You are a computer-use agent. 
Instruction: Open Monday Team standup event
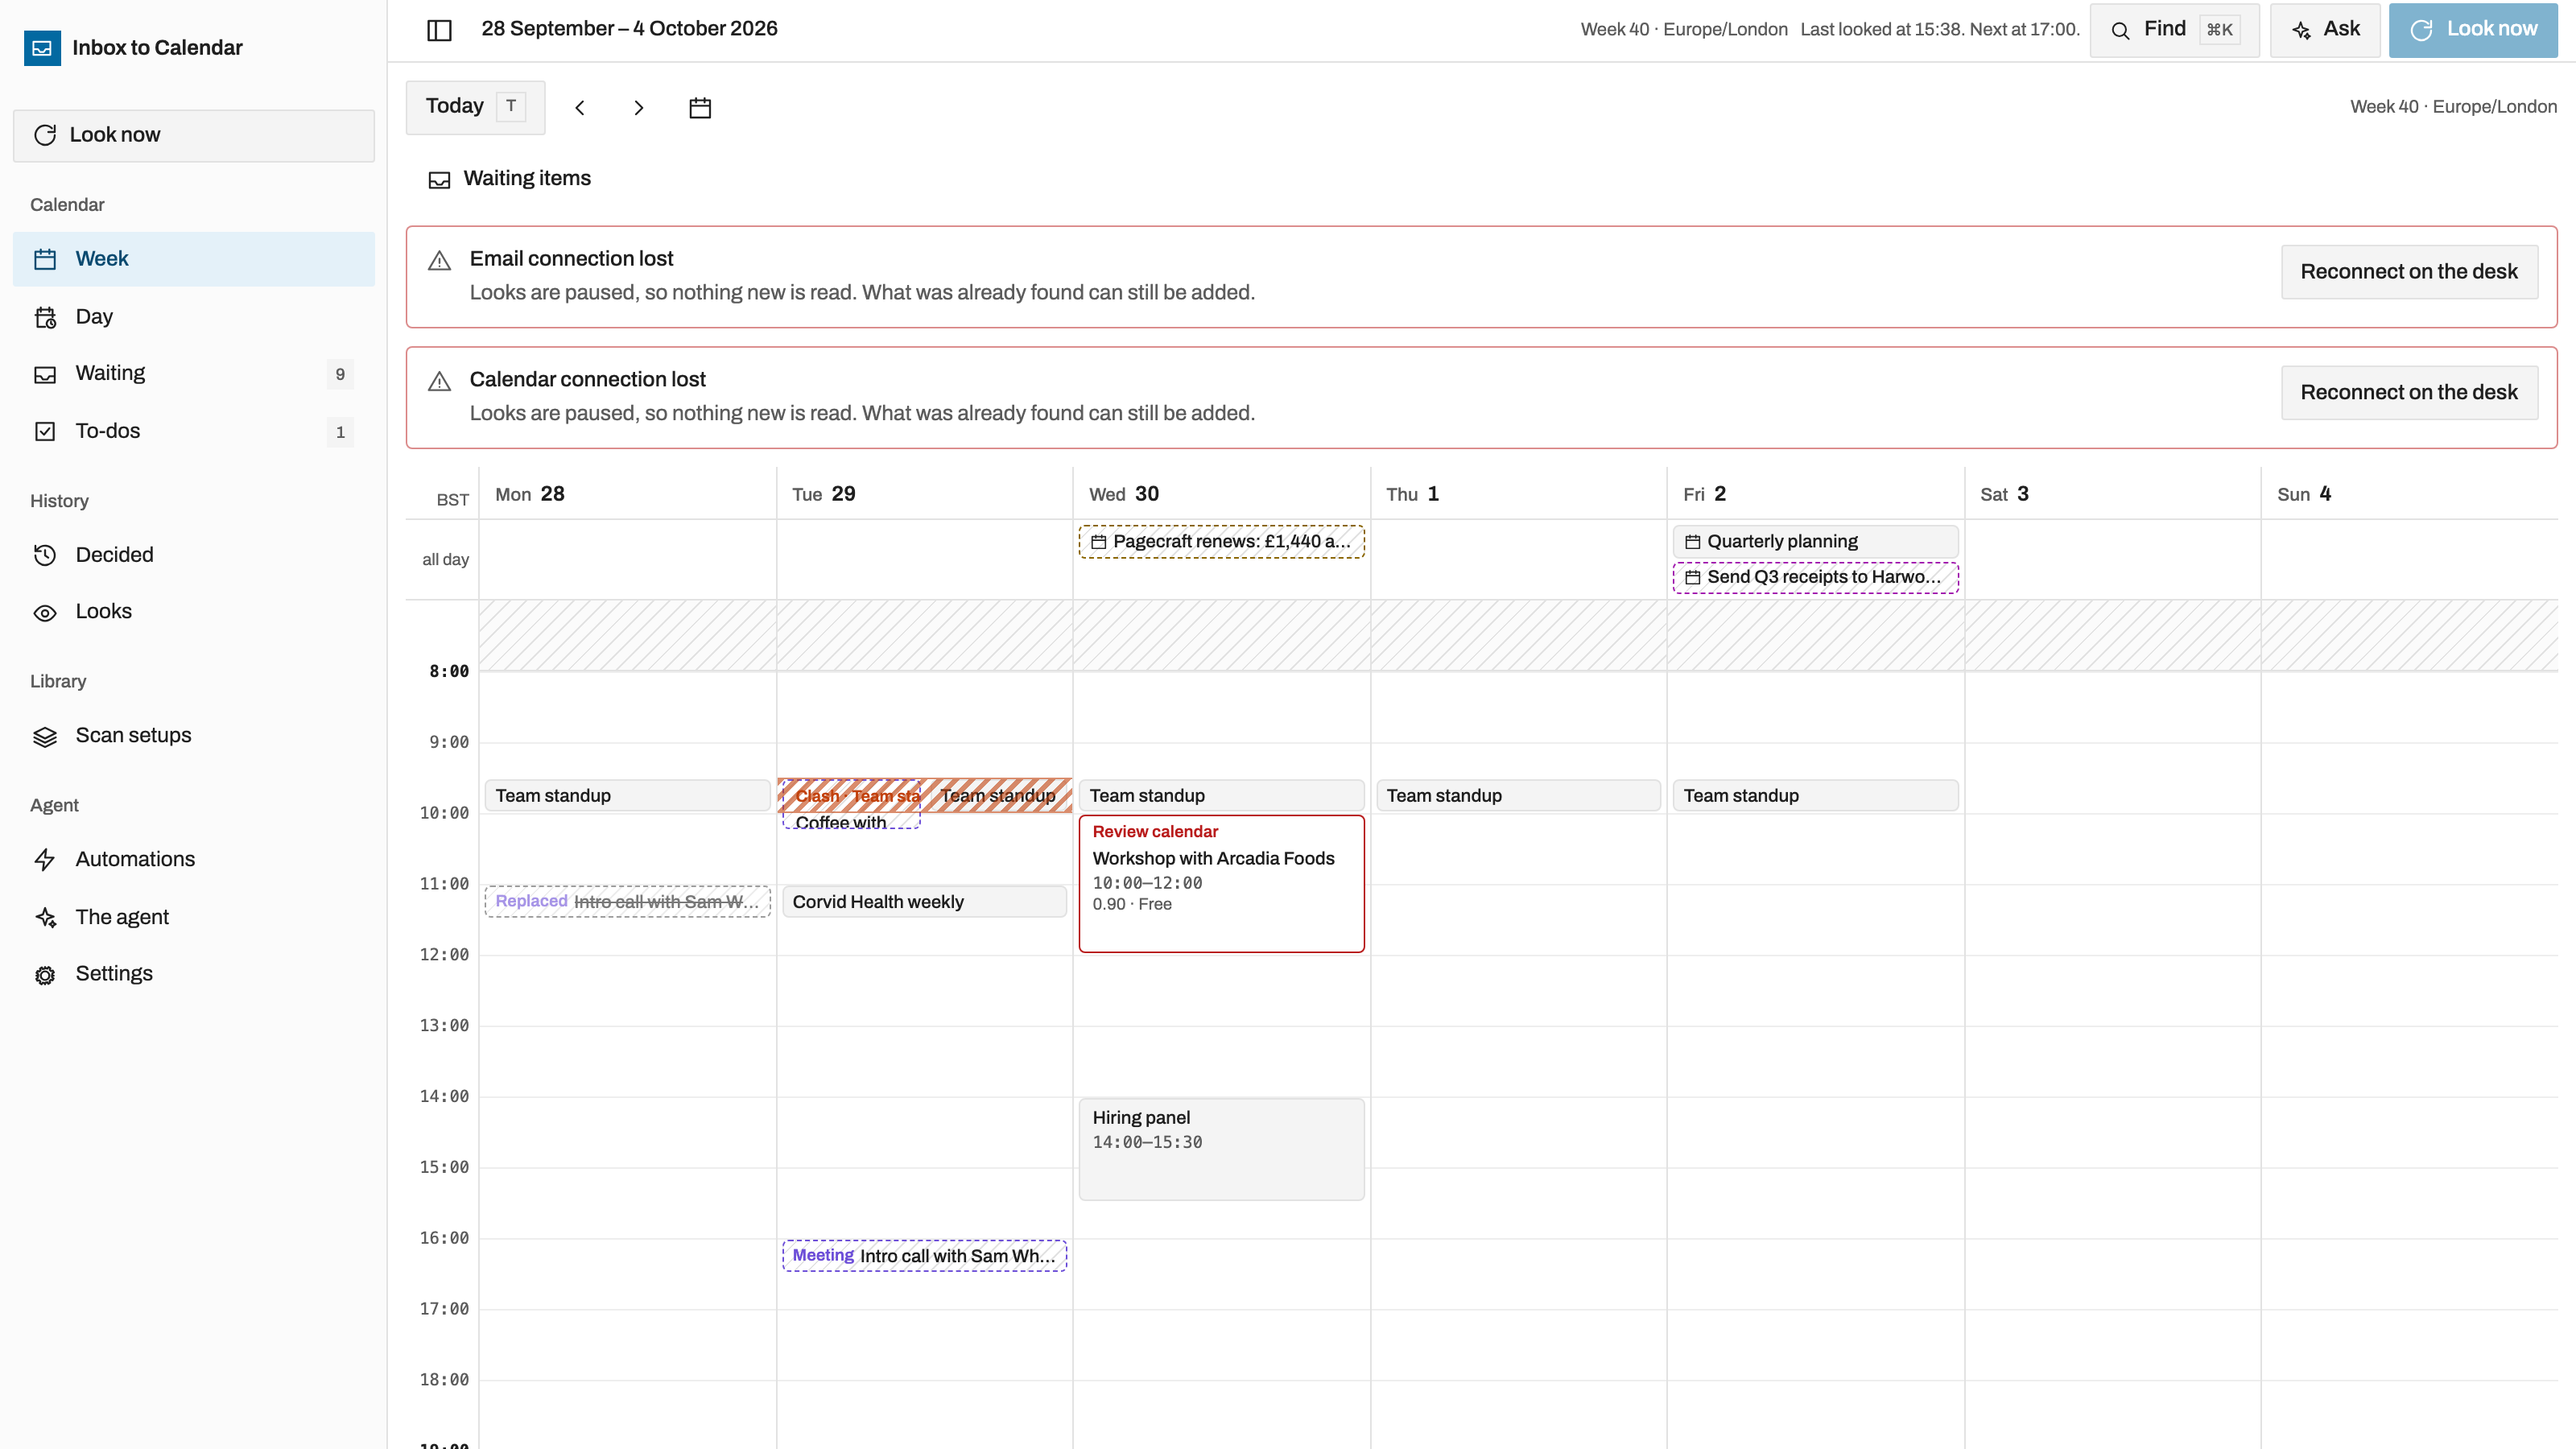point(627,796)
